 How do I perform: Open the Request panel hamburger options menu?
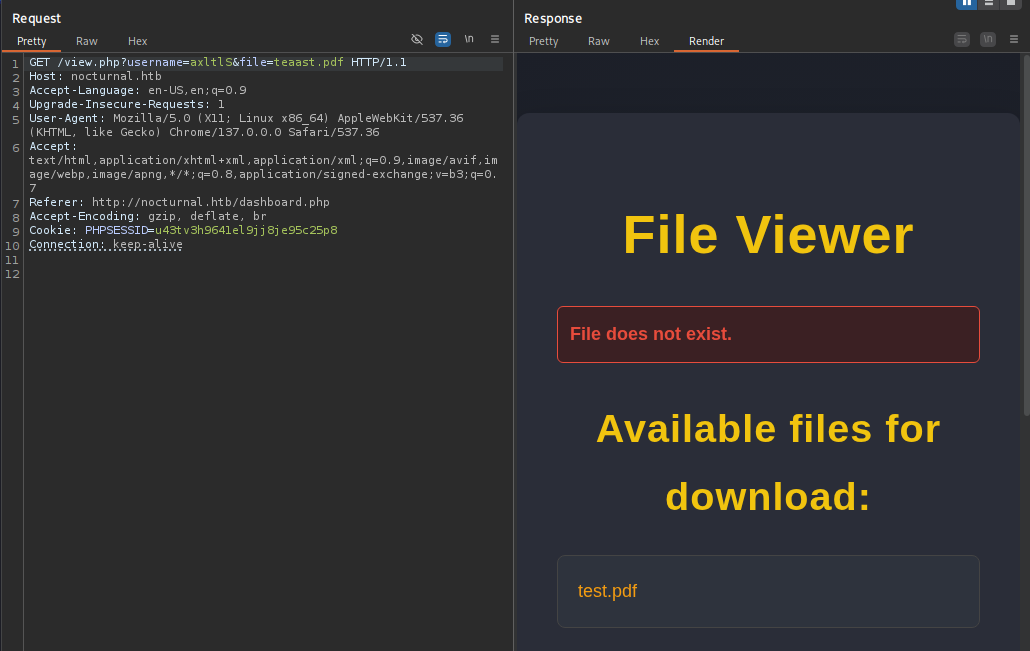495,39
